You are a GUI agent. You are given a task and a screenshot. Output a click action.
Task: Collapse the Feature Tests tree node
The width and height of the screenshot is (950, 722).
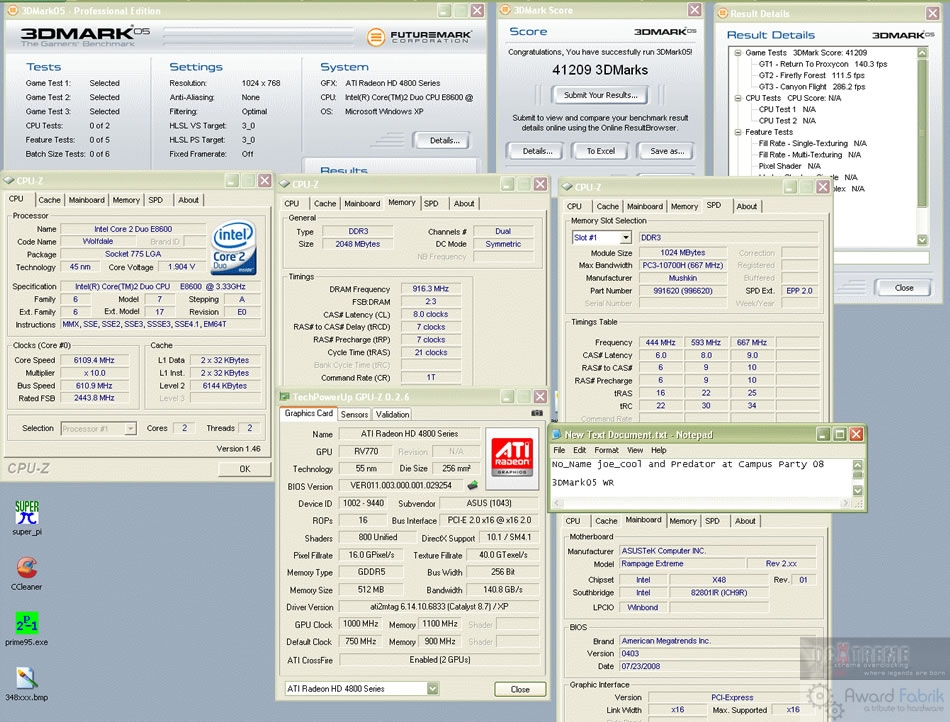[x=737, y=132]
